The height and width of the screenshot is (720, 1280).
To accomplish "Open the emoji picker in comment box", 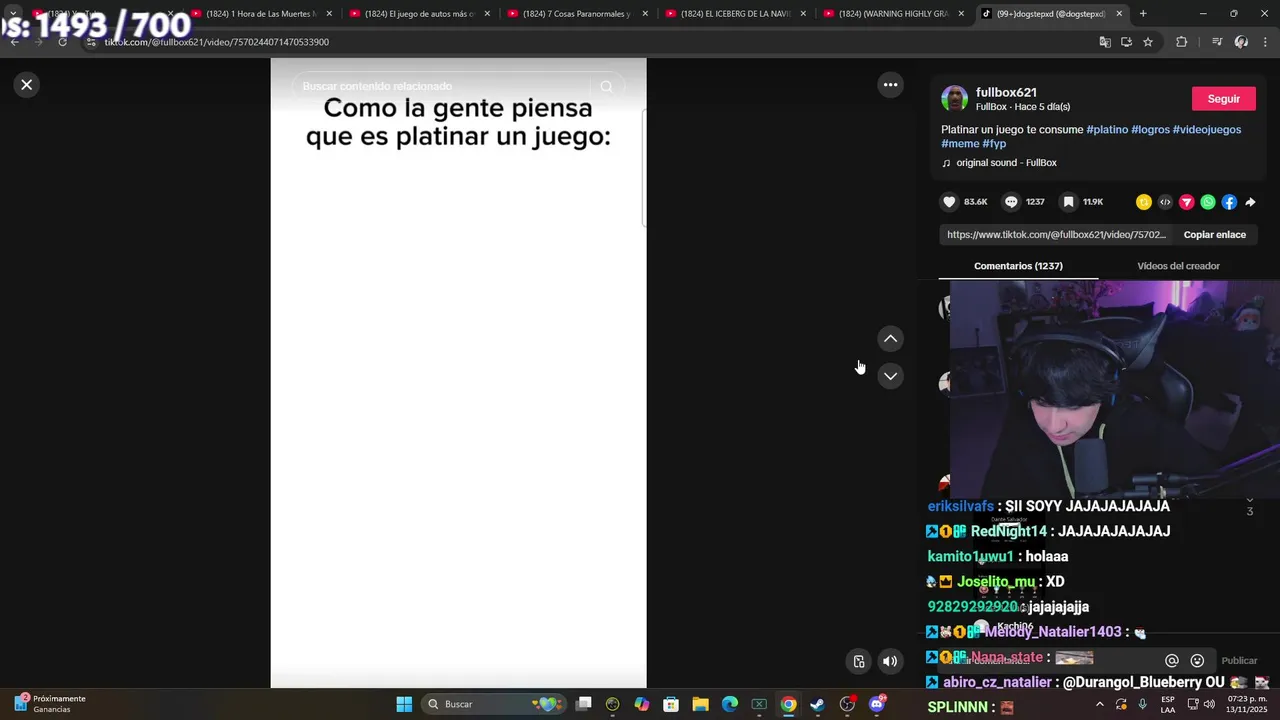I will pos(1197,661).
